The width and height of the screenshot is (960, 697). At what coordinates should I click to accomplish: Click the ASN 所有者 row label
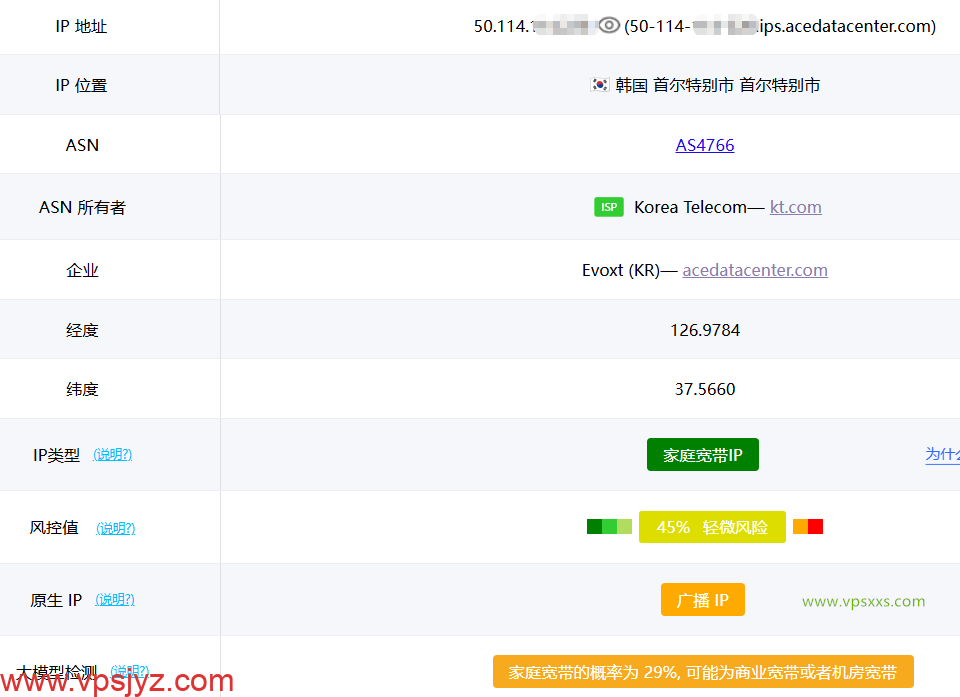coord(82,207)
